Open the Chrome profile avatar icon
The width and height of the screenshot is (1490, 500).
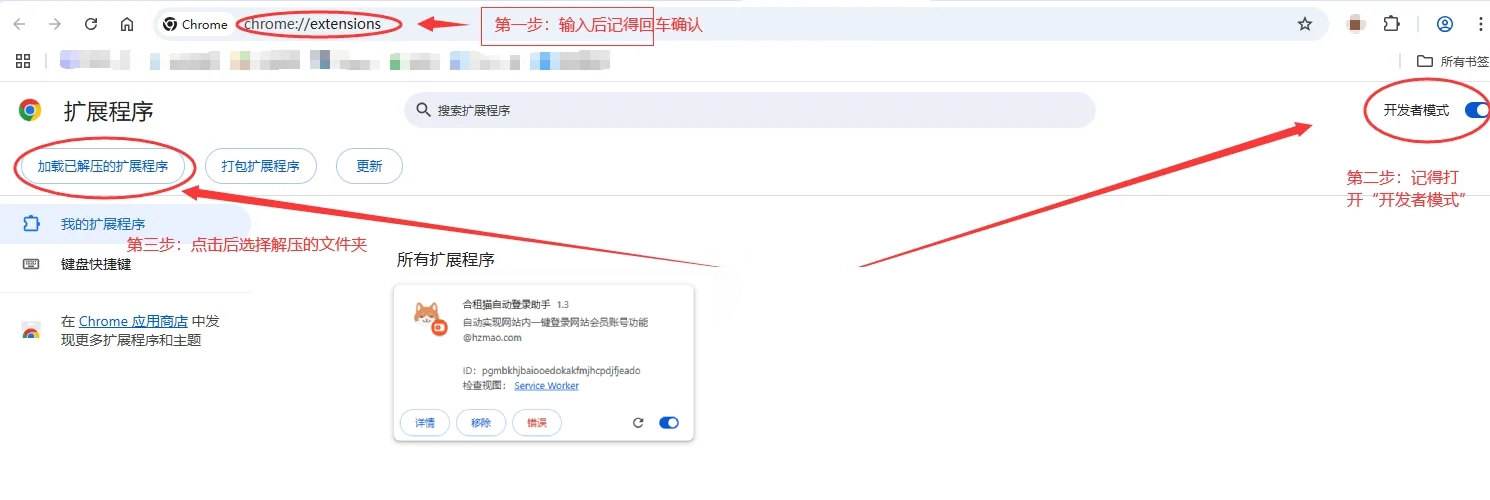click(1444, 24)
